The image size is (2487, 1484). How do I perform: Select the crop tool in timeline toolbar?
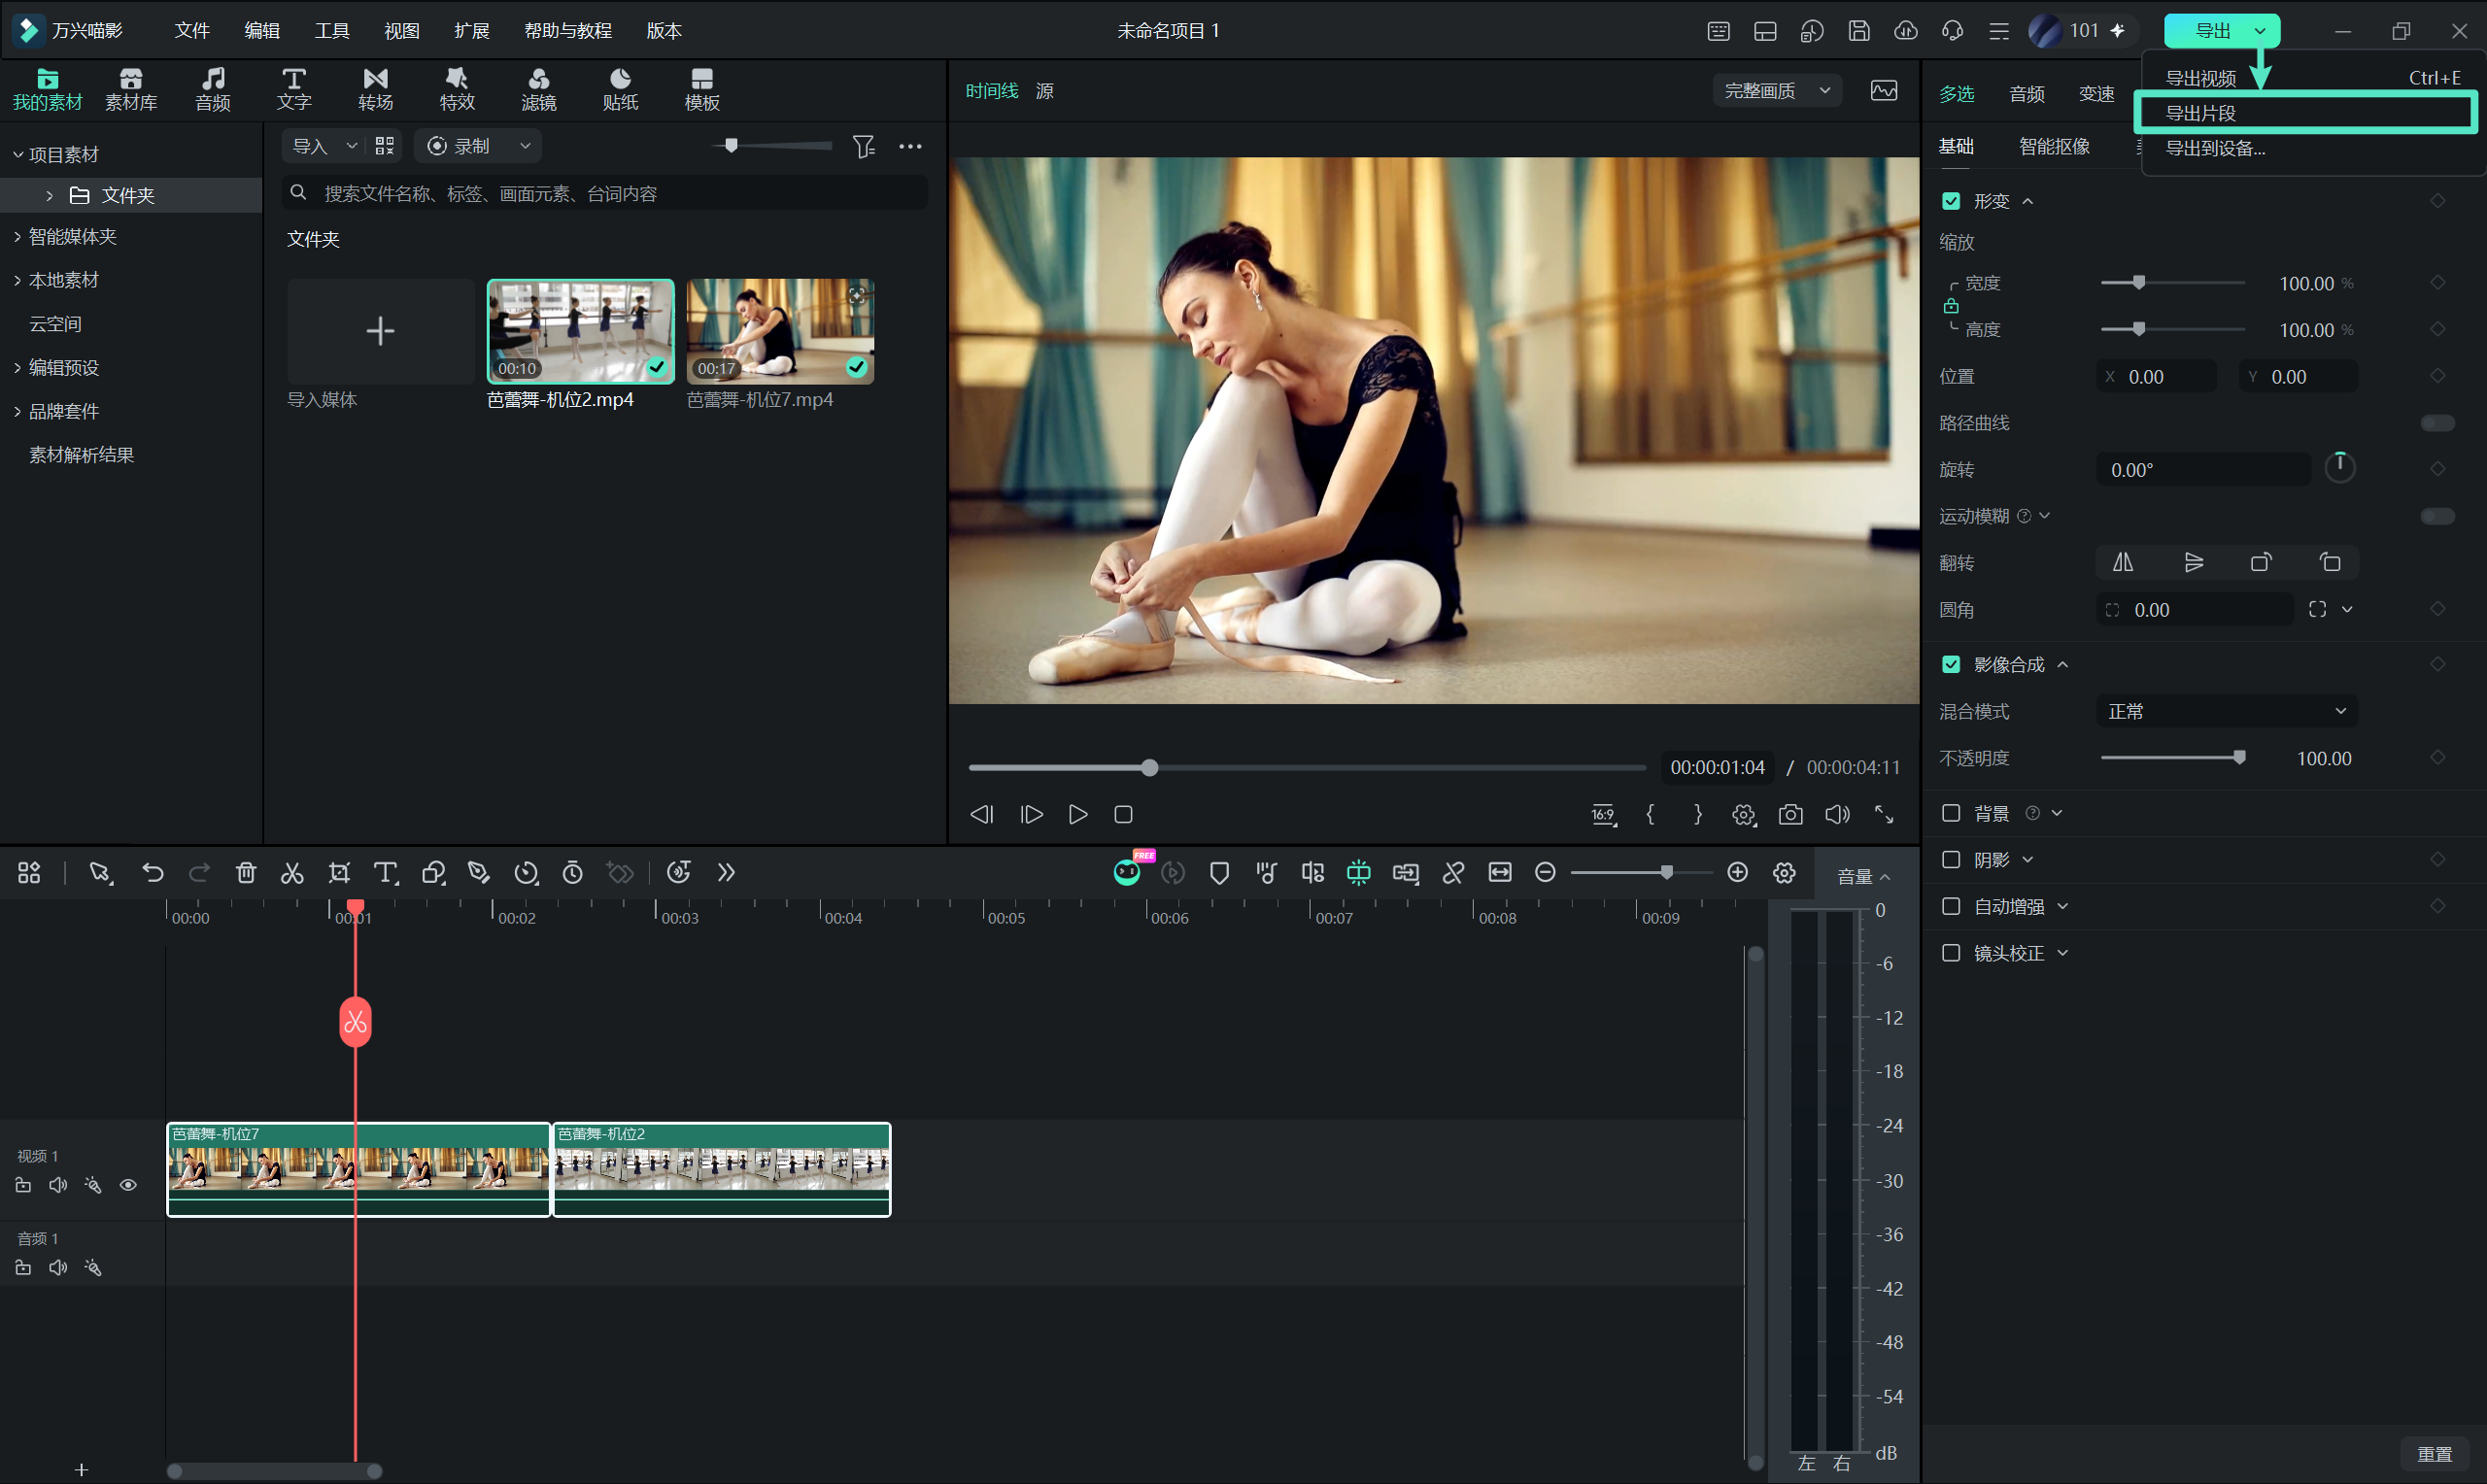click(x=339, y=873)
